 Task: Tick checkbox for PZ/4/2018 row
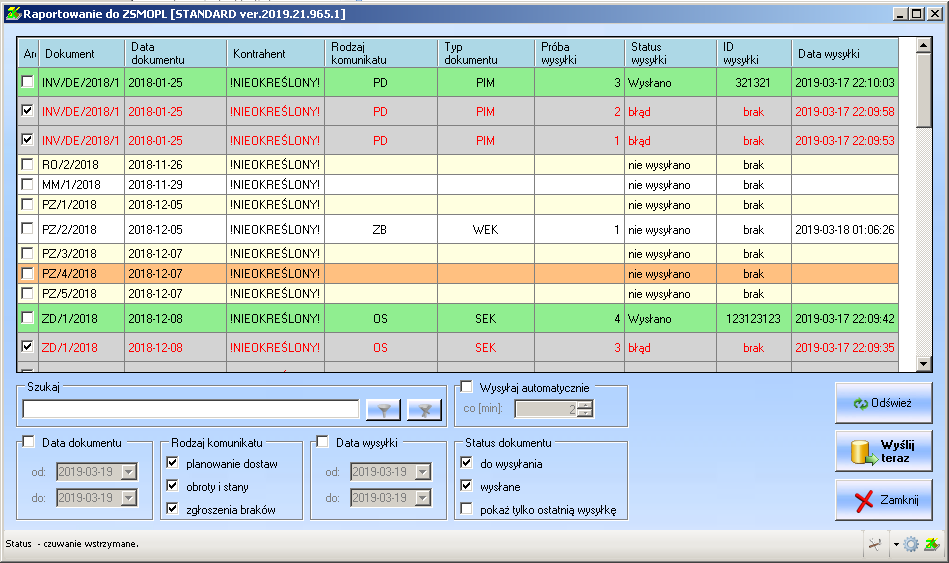[27, 273]
